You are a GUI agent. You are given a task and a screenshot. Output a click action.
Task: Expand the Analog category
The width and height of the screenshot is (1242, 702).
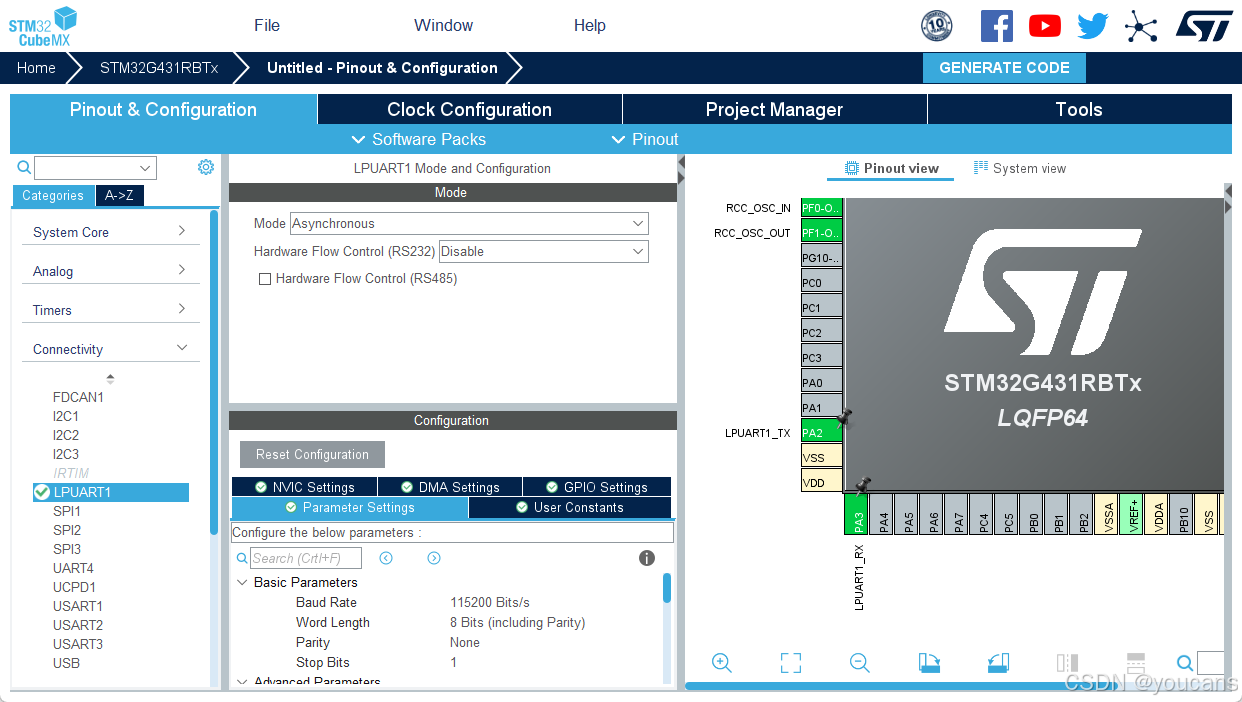point(110,271)
